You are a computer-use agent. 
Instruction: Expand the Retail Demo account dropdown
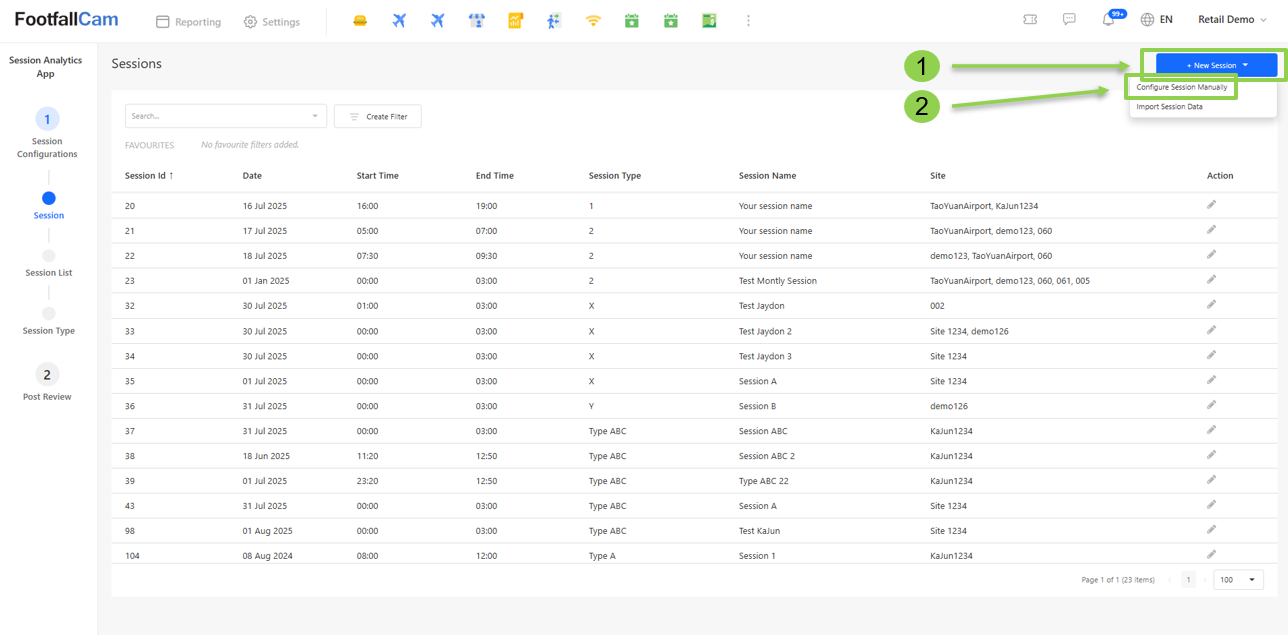click(1232, 20)
